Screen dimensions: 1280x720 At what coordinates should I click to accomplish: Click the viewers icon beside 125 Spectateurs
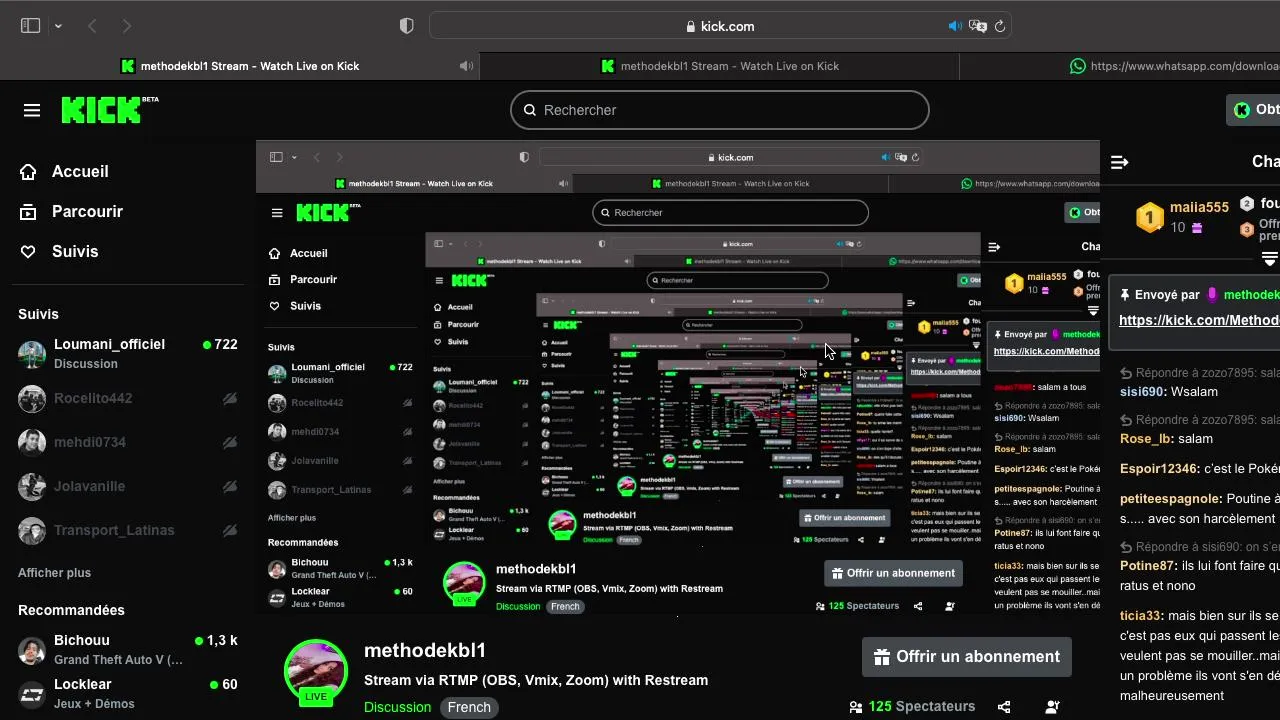tap(856, 707)
